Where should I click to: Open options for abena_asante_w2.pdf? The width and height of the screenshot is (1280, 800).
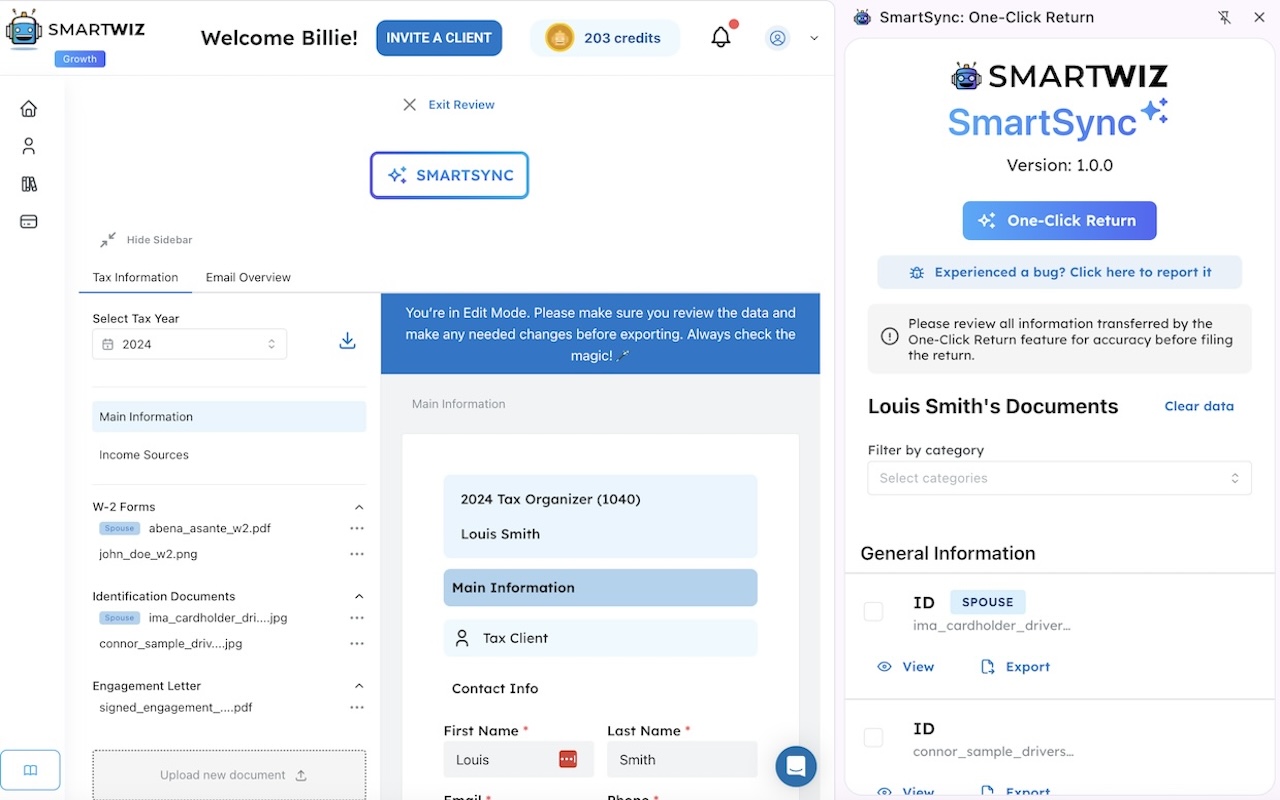click(x=357, y=528)
